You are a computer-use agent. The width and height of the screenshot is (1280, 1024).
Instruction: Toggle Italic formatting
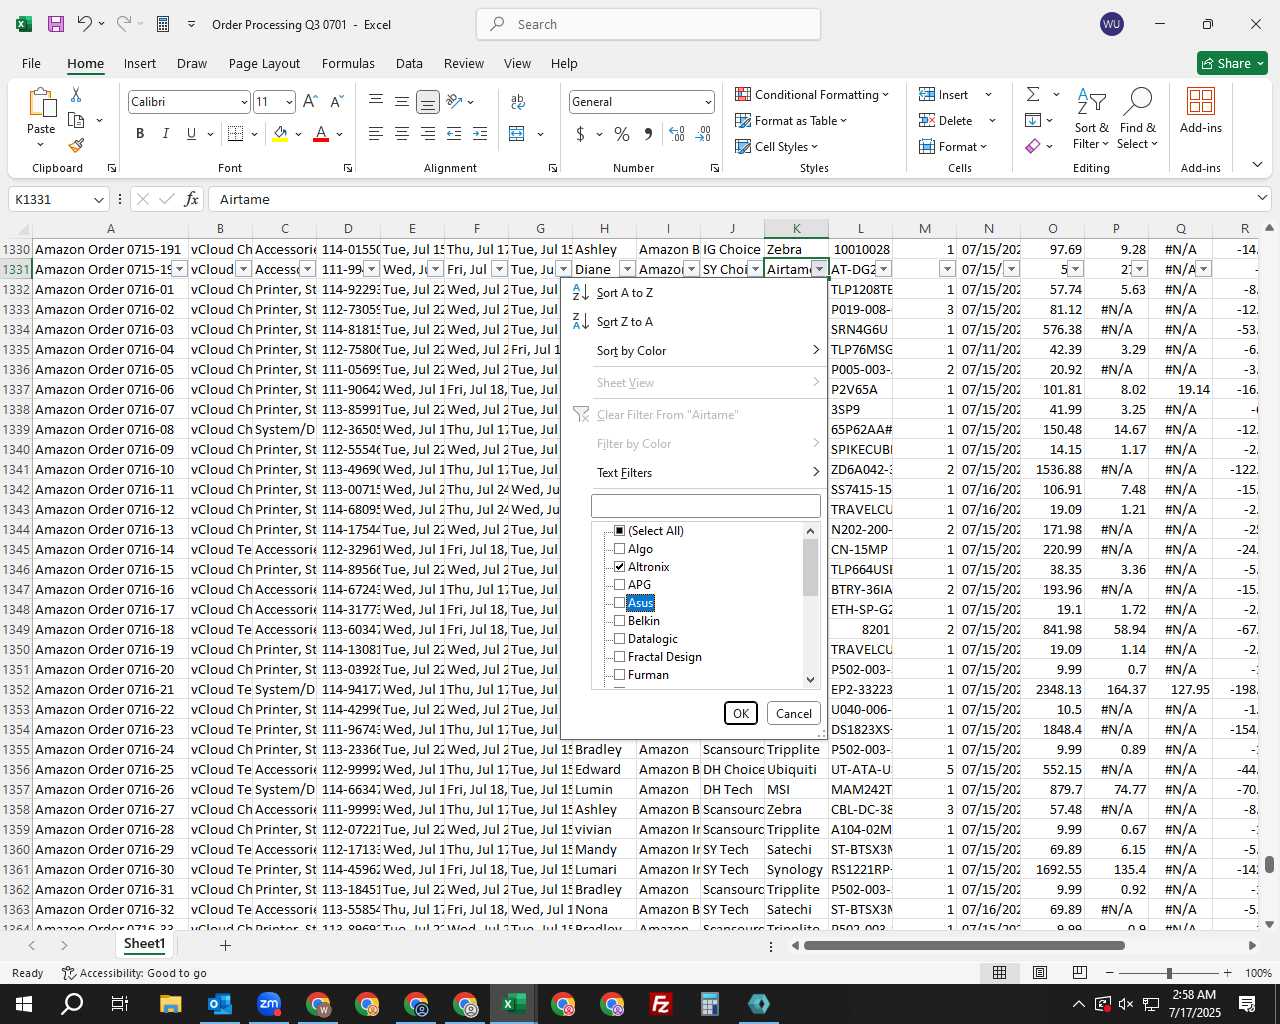(x=165, y=134)
